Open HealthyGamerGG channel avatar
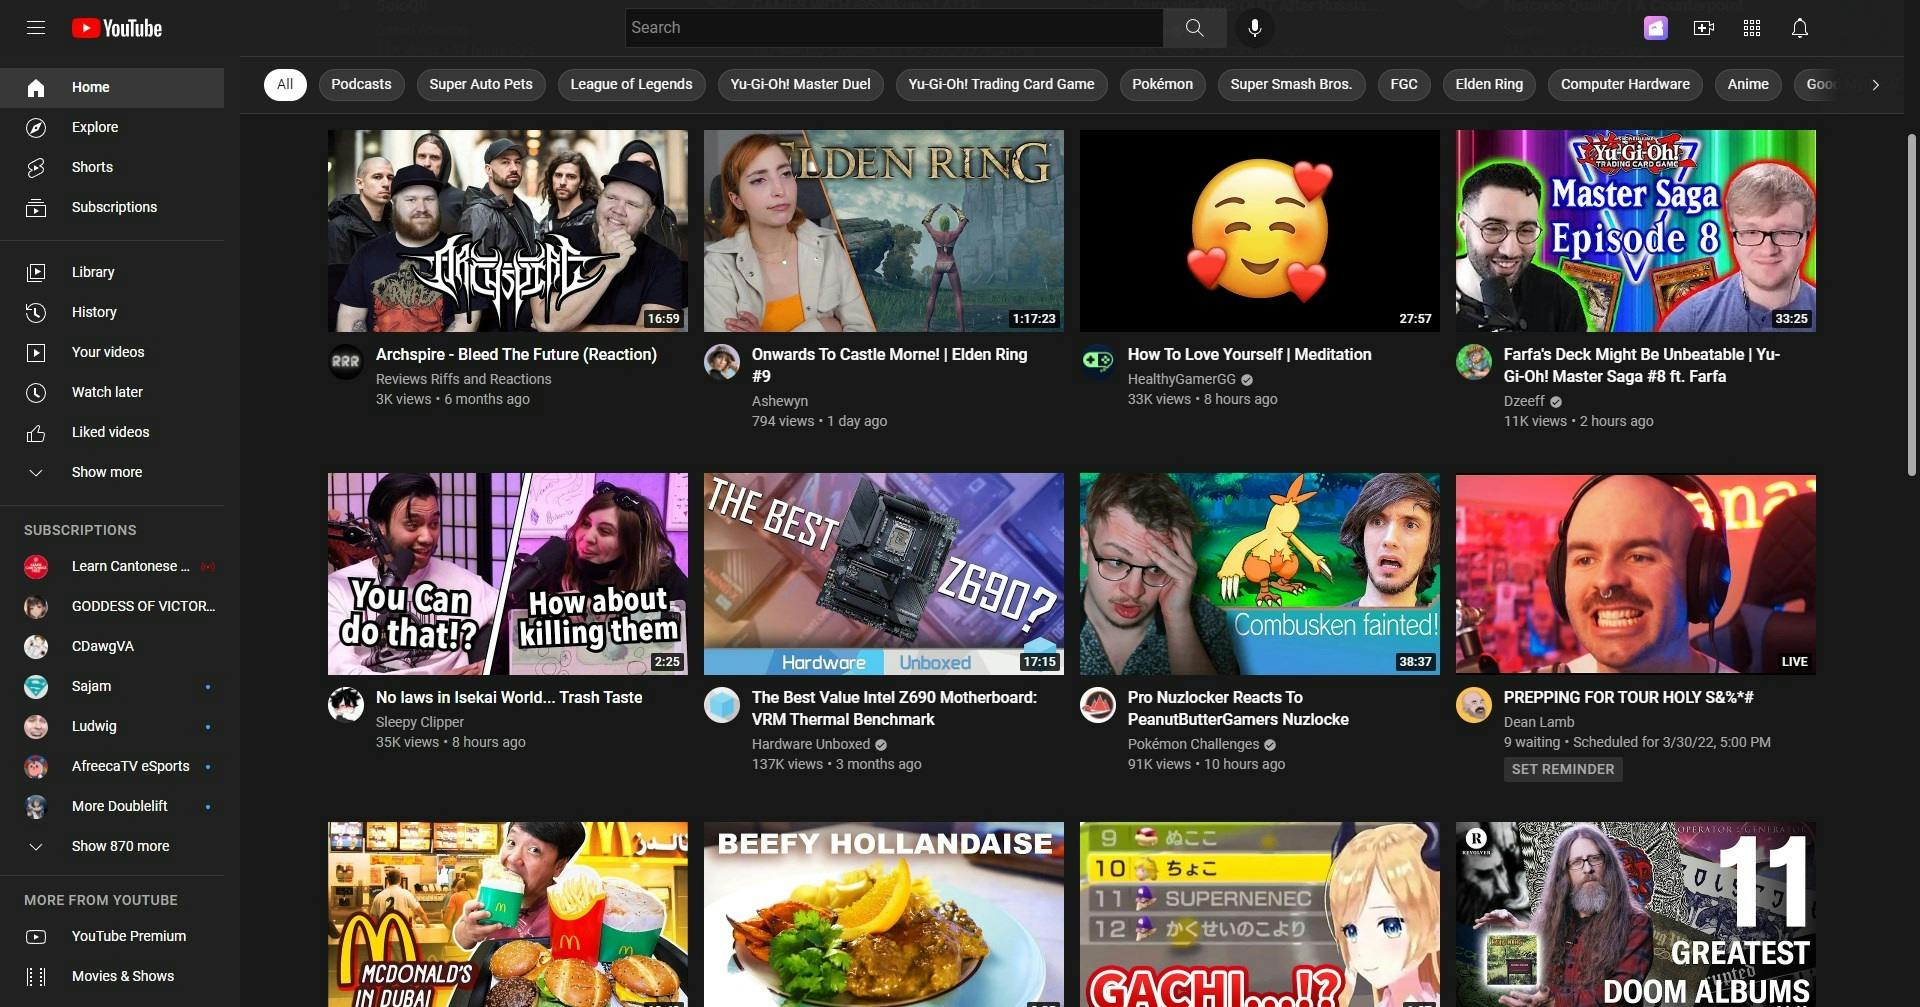1920x1007 pixels. tap(1098, 362)
